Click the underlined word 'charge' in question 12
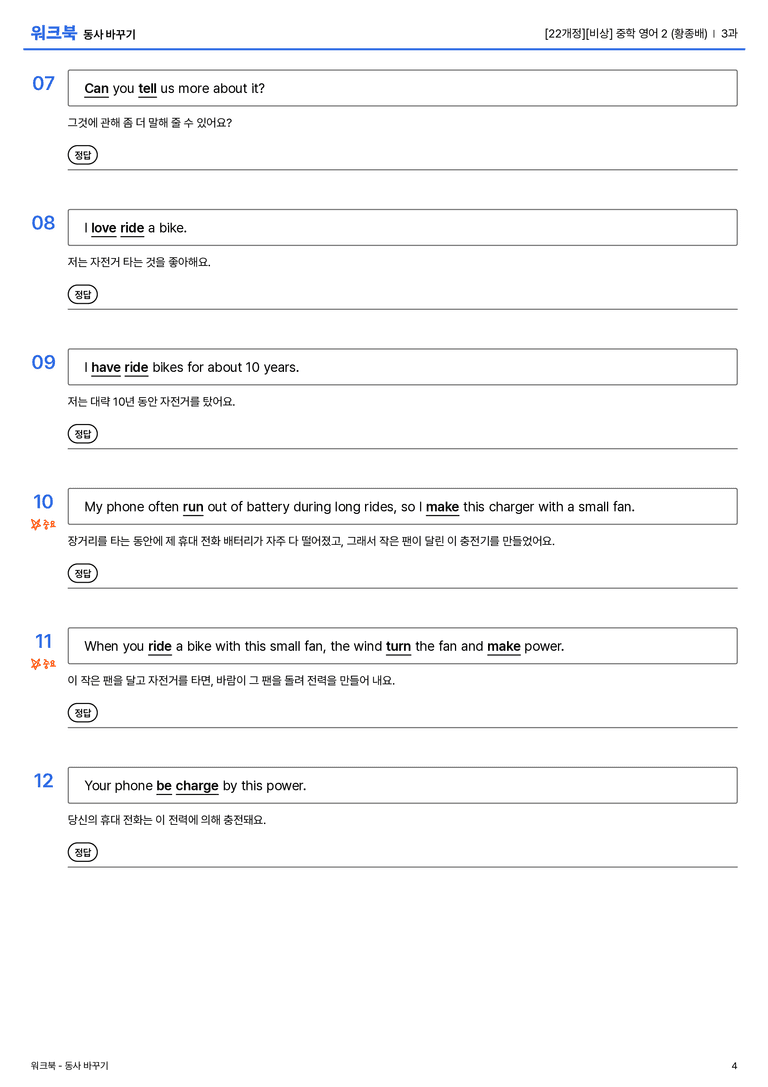 pos(197,785)
